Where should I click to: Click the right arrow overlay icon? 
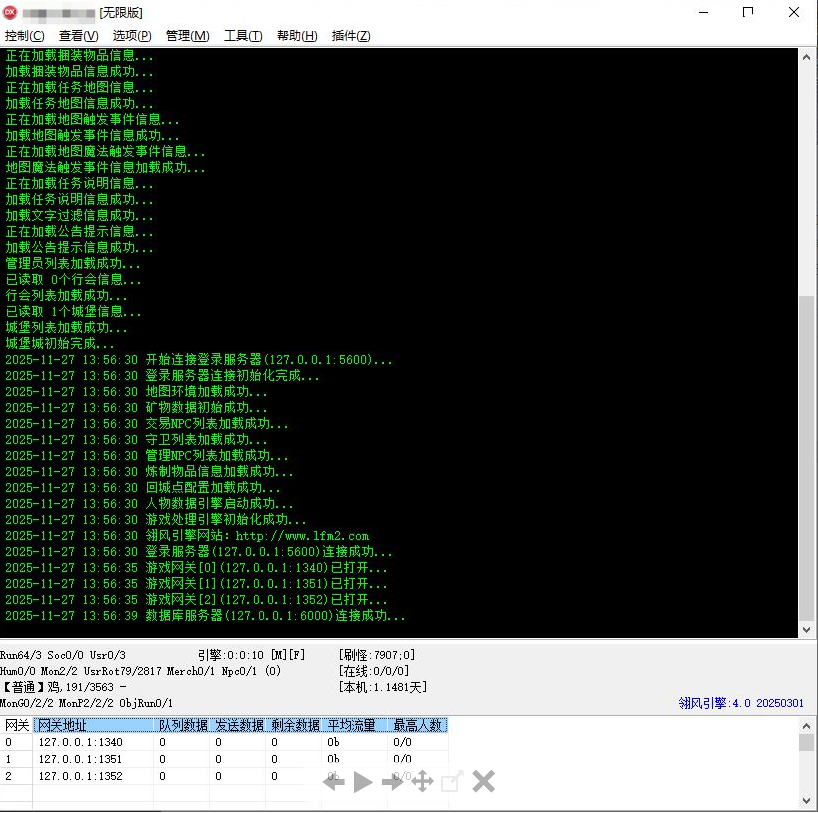pyautogui.click(x=393, y=782)
